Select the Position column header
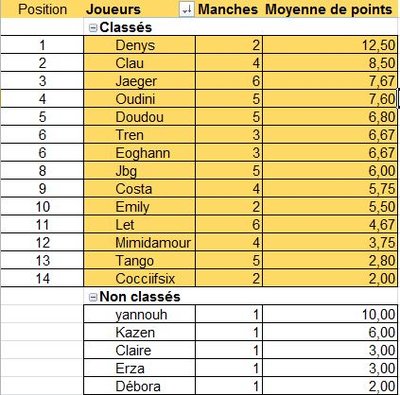This screenshot has width=400, height=395. (x=42, y=9)
